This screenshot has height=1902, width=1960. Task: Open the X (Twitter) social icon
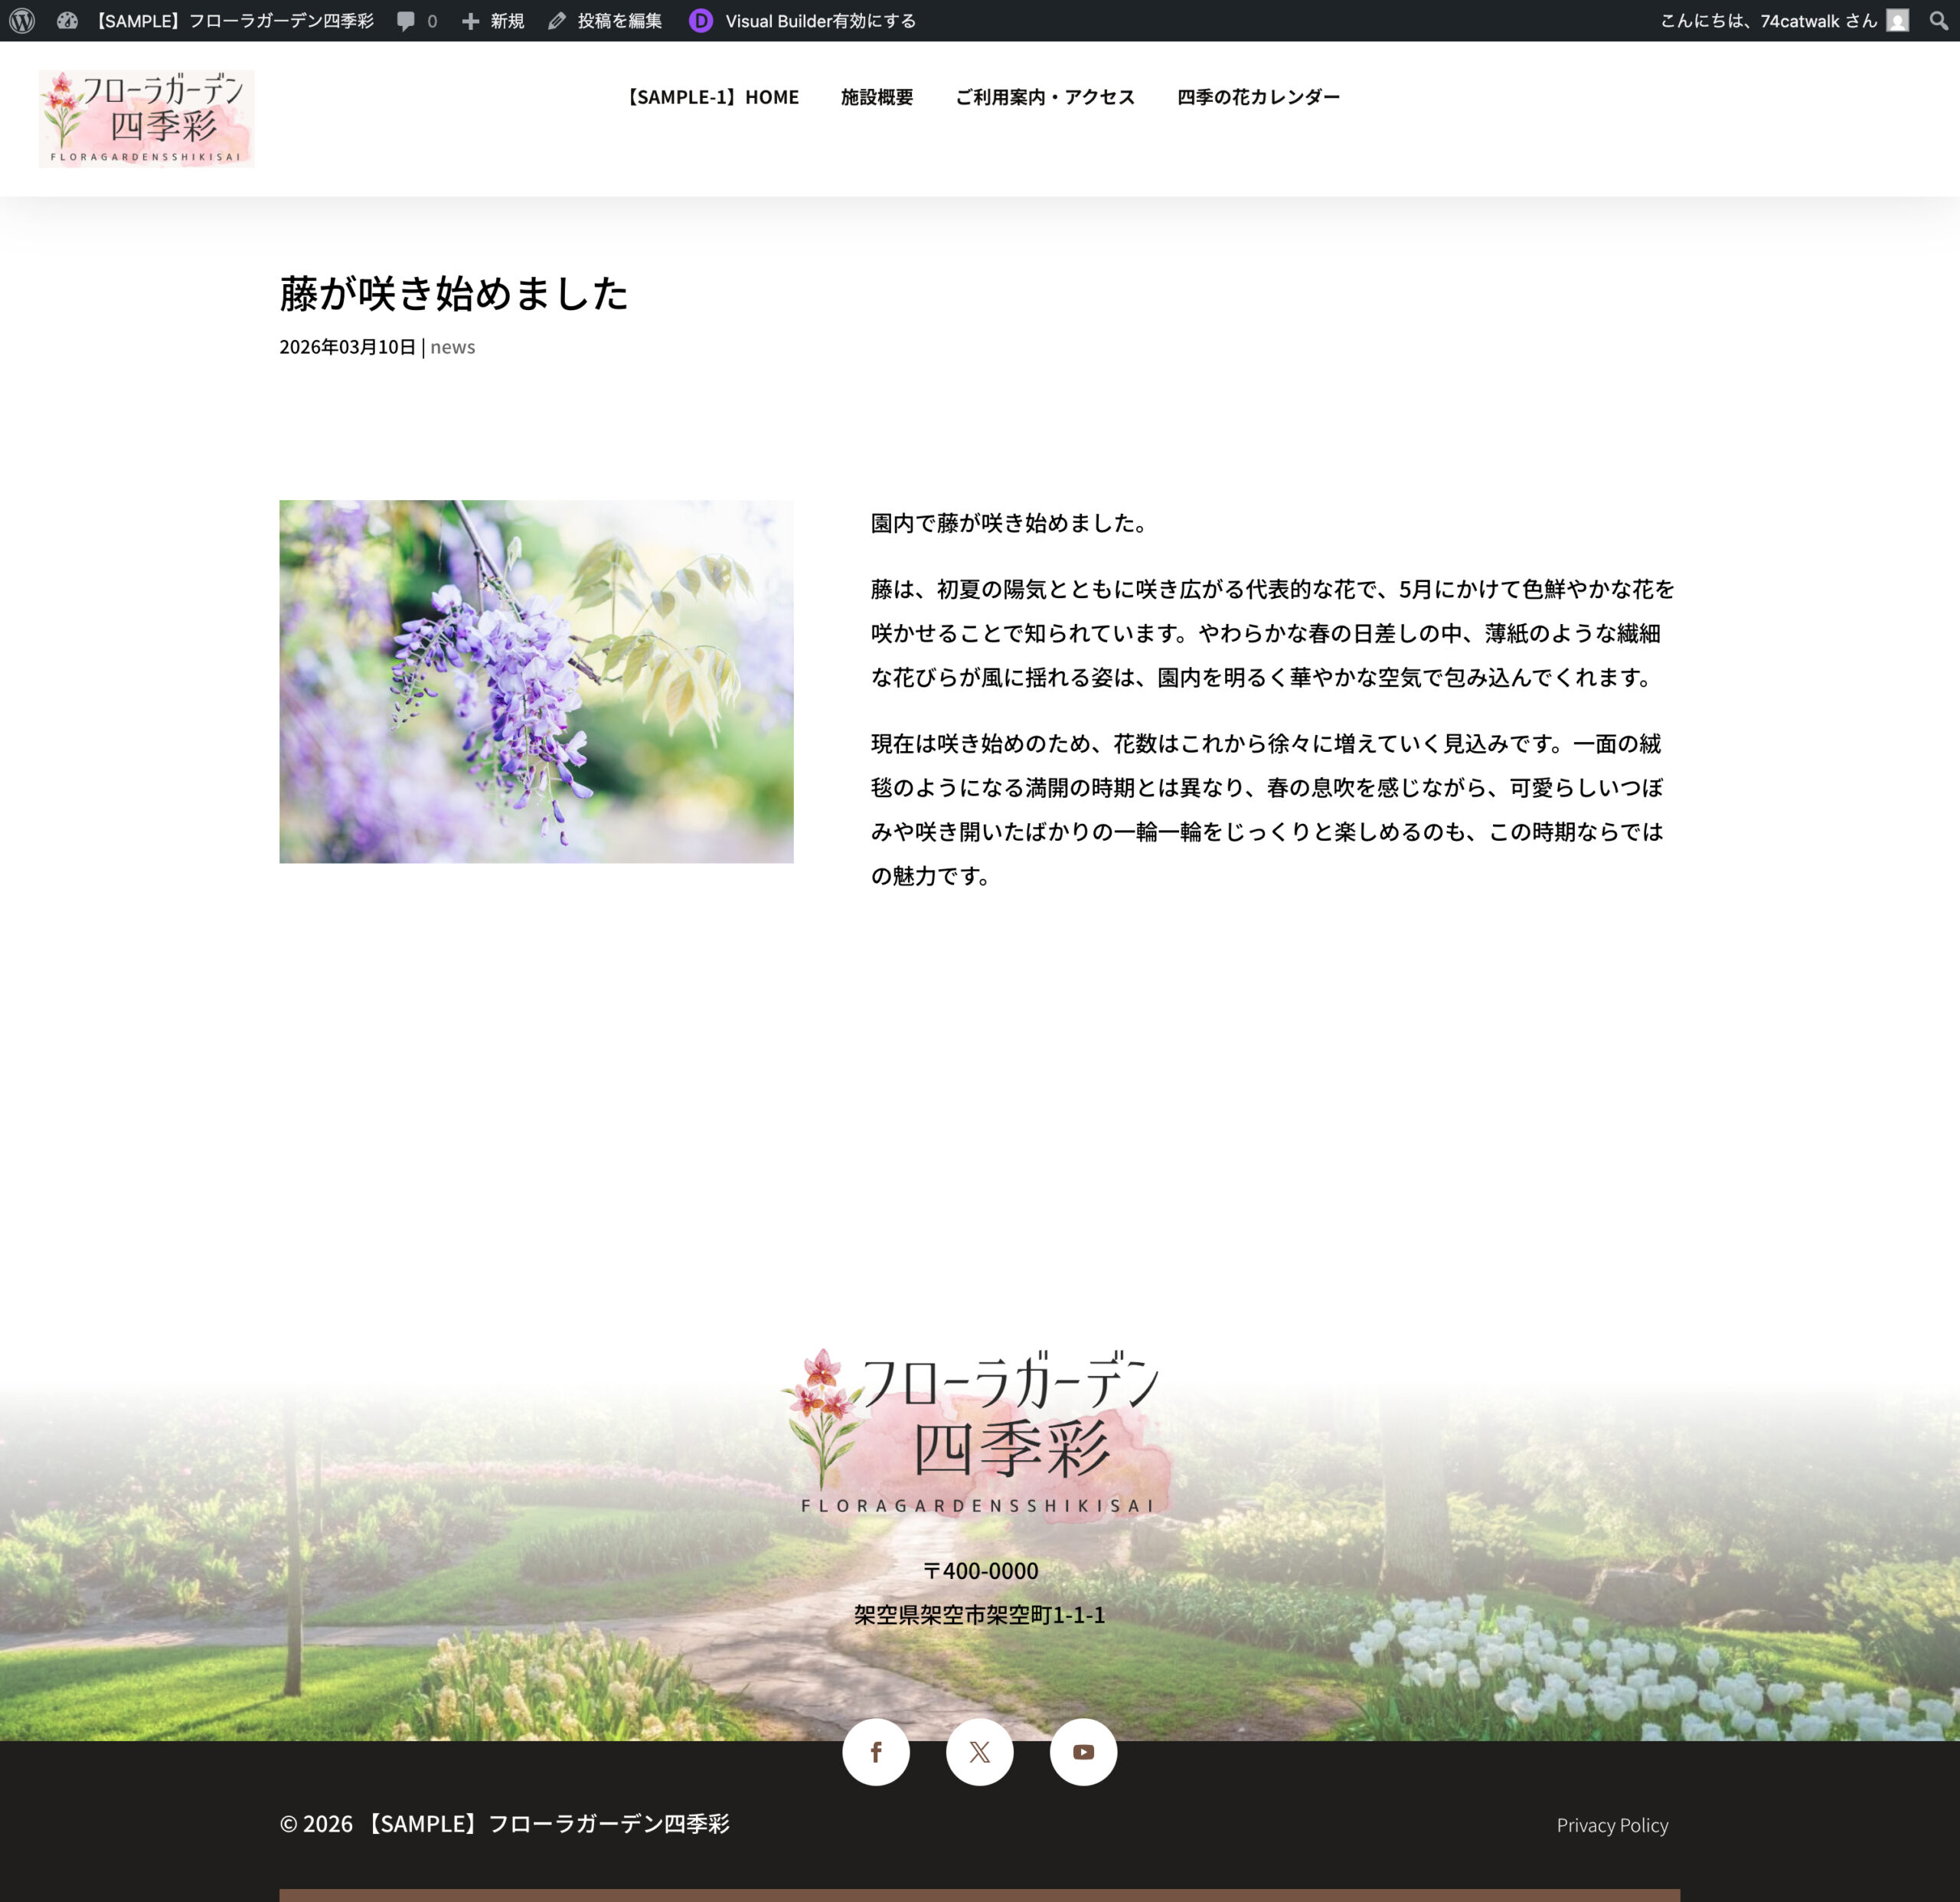point(980,1752)
